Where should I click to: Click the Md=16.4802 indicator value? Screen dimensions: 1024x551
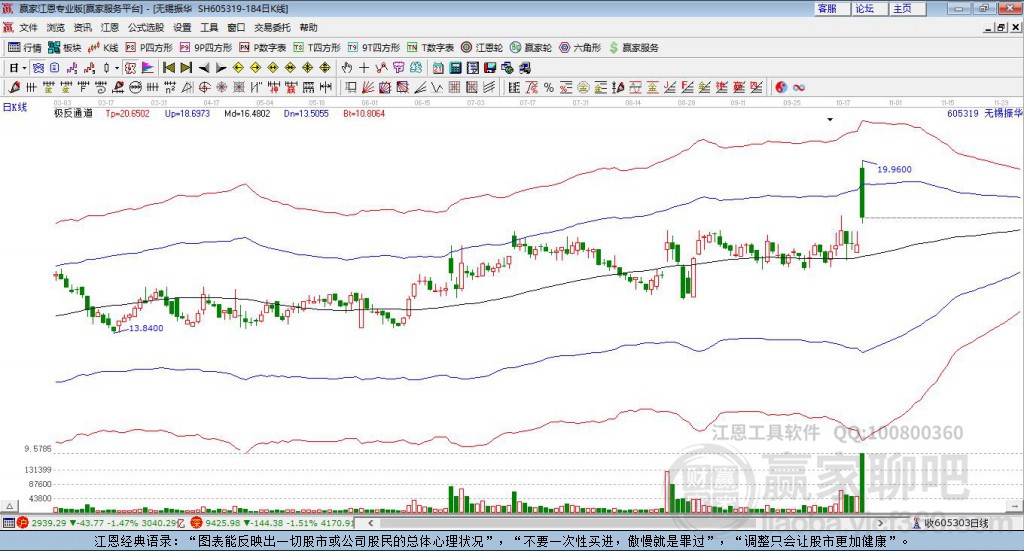click(247, 114)
